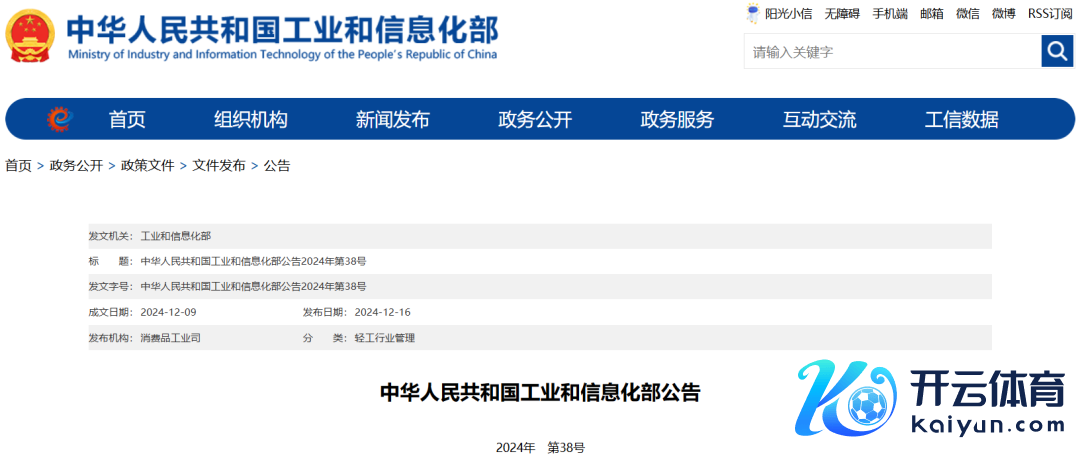The width and height of the screenshot is (1080, 458).
Task: Click the 微信 link in top bar
Action: [967, 14]
